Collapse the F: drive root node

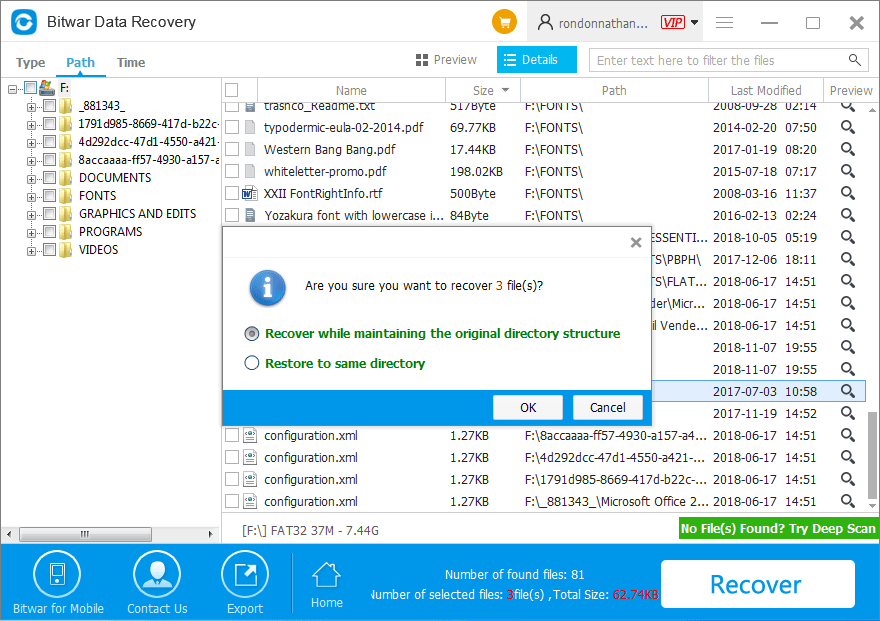tap(12, 89)
